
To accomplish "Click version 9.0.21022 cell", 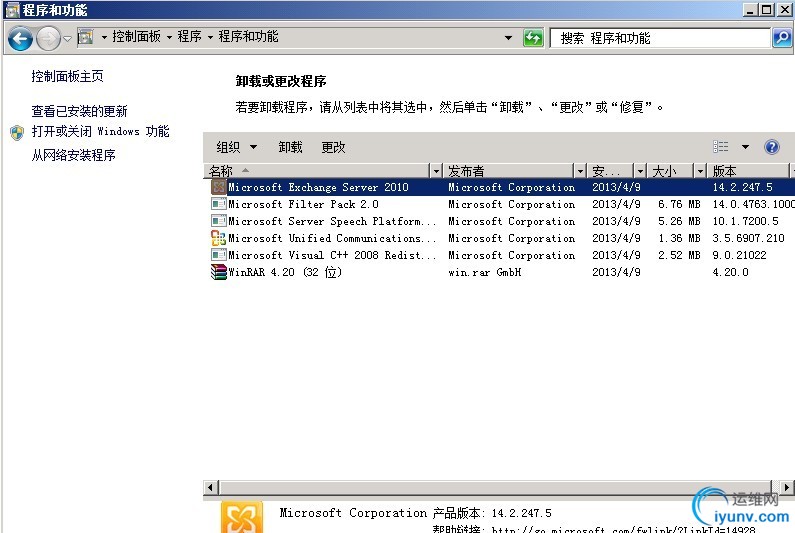I will [739, 255].
